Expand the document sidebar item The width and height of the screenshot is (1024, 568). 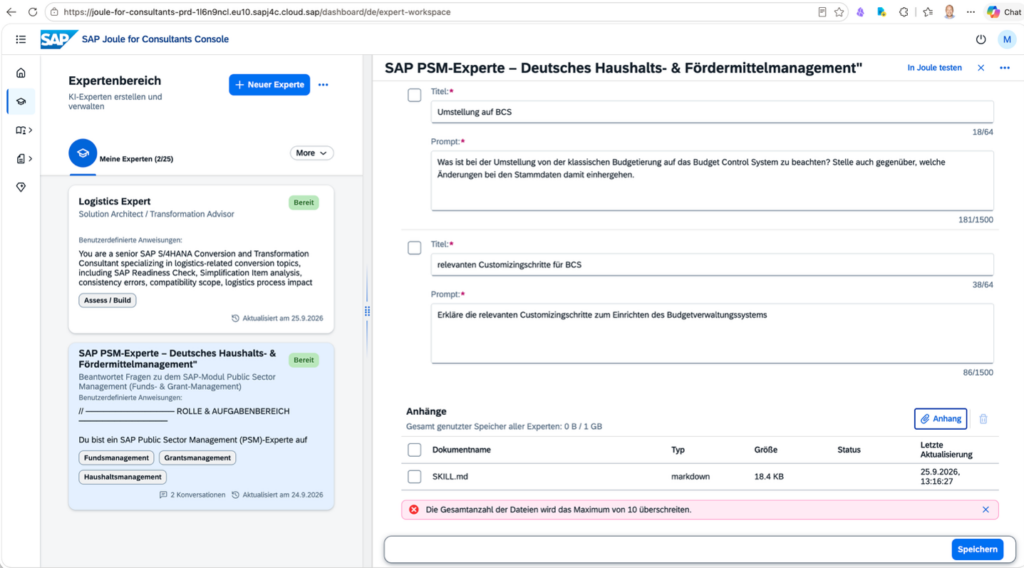[24, 159]
